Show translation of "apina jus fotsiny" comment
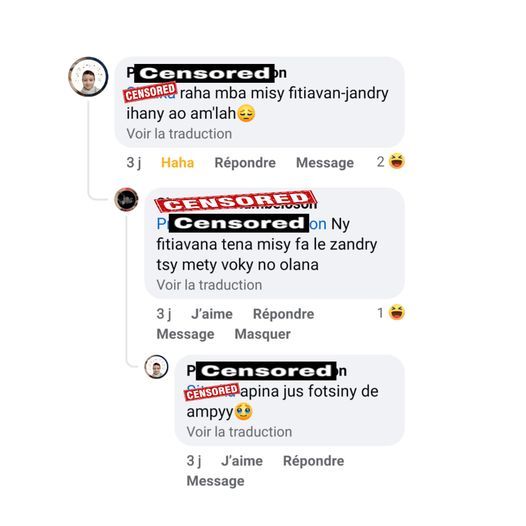Screen dimensions: 526x526 tap(239, 432)
